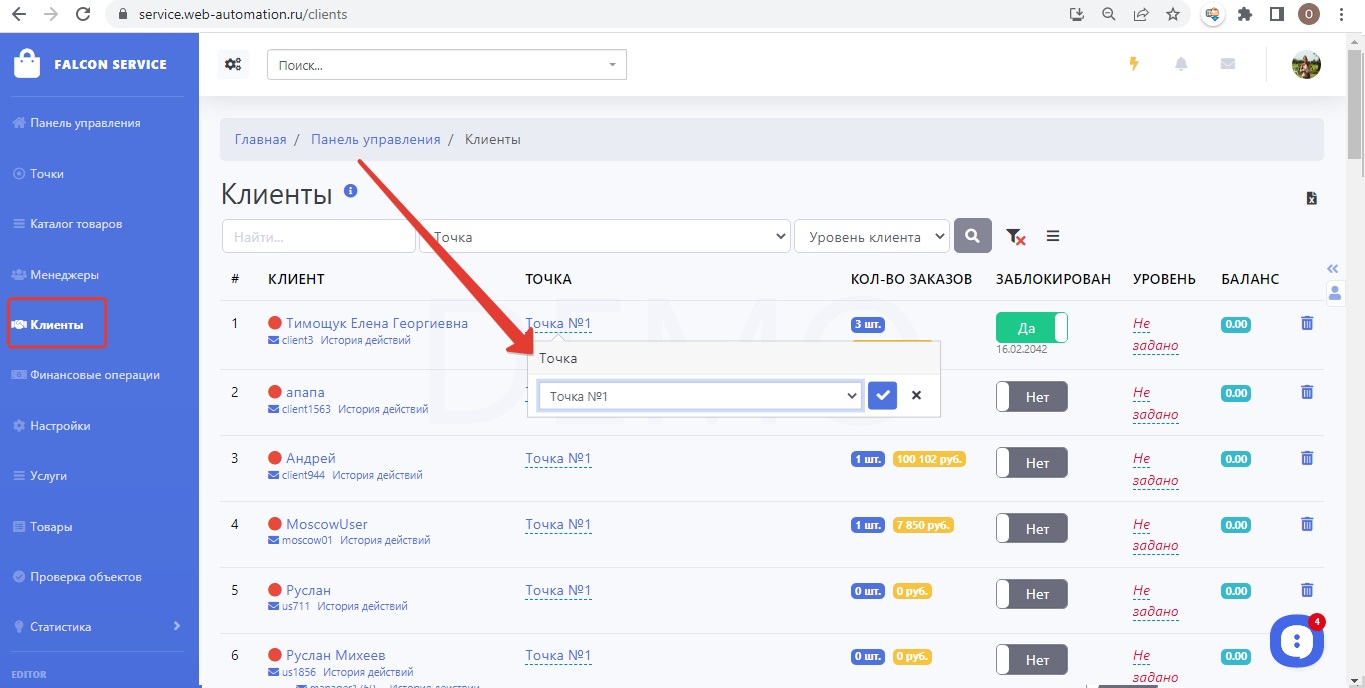Click the clear filter icon
1365x688 pixels.
[x=1015, y=237]
